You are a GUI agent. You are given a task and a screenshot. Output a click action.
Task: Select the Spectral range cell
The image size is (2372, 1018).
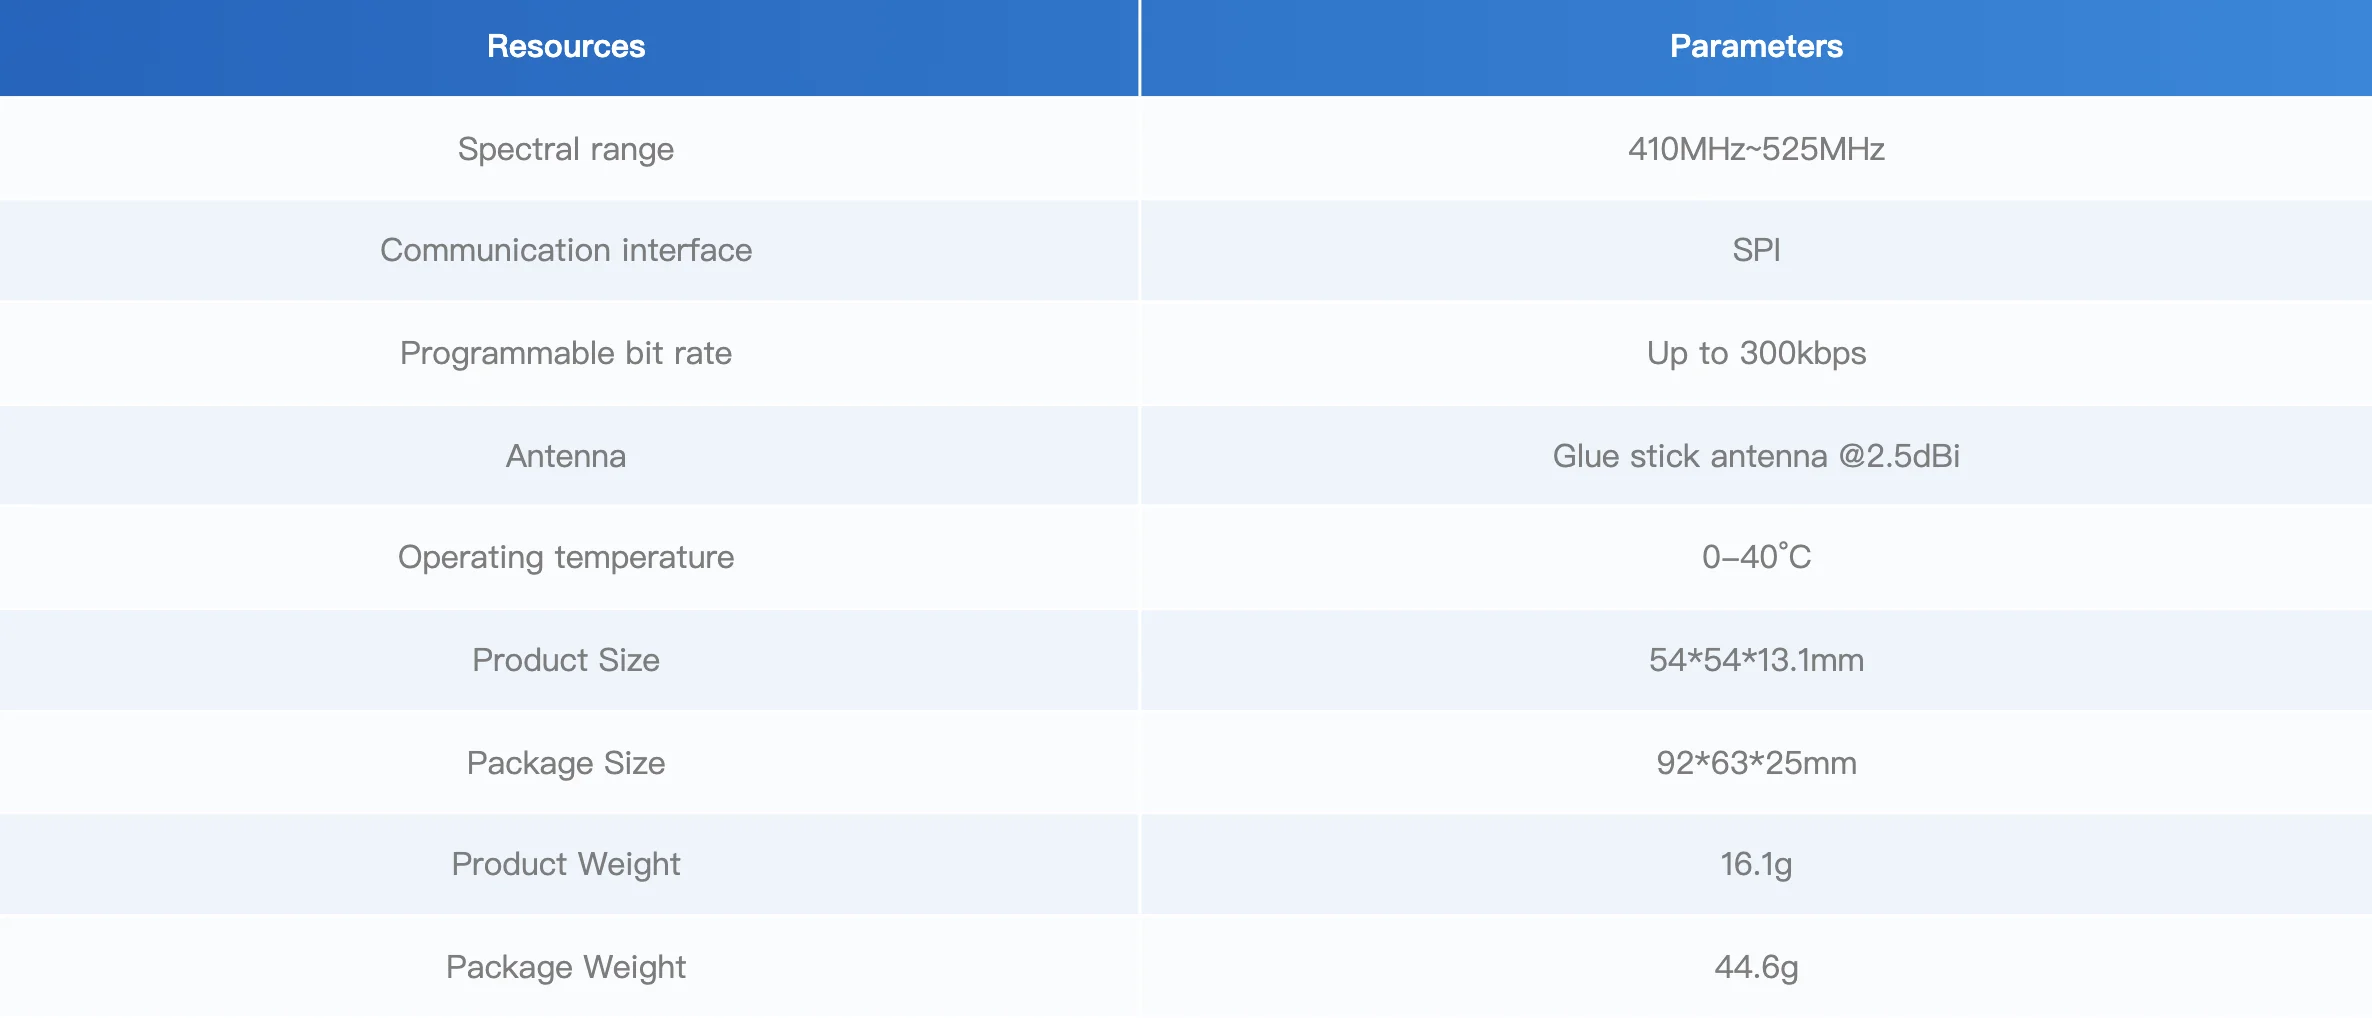coord(566,149)
